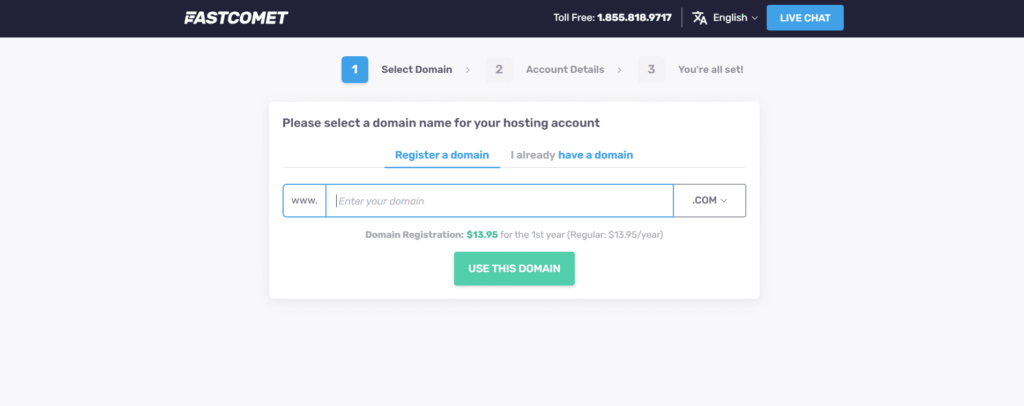Screen dimensions: 1024x406
Task: Start a chat with the LIVE CHAT button
Action: click(805, 18)
